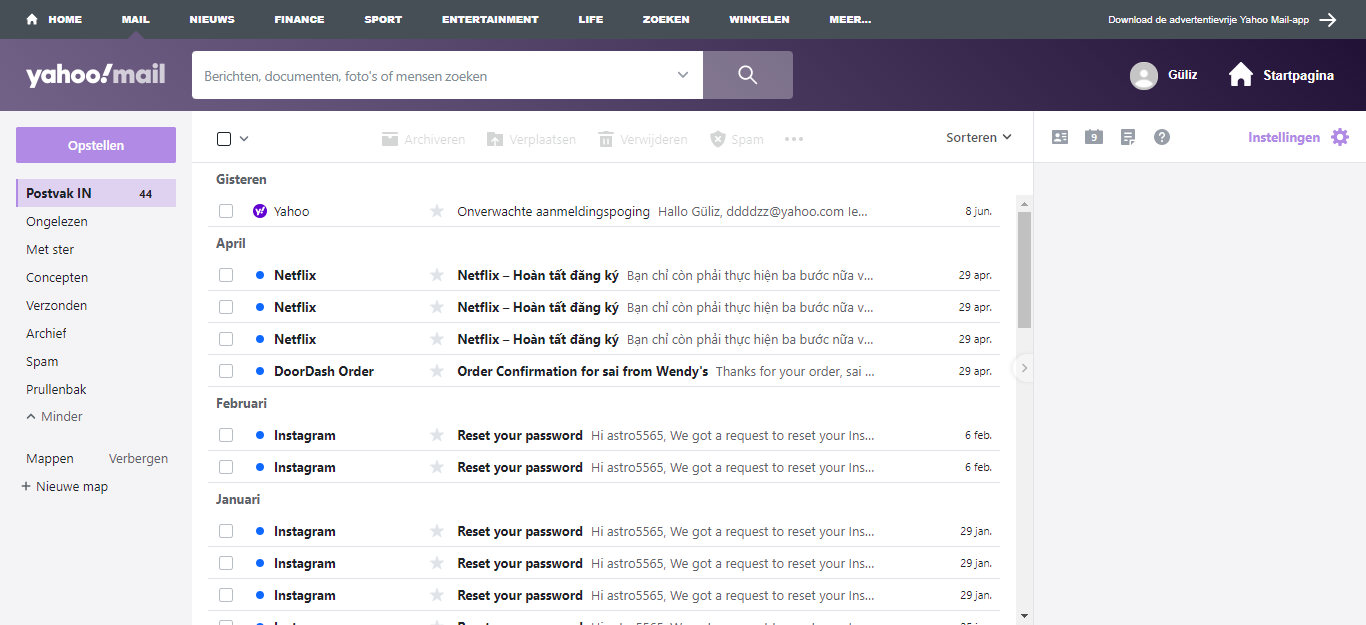
Task: Tick the checkbox for the DoorDash Order email
Action: (226, 371)
